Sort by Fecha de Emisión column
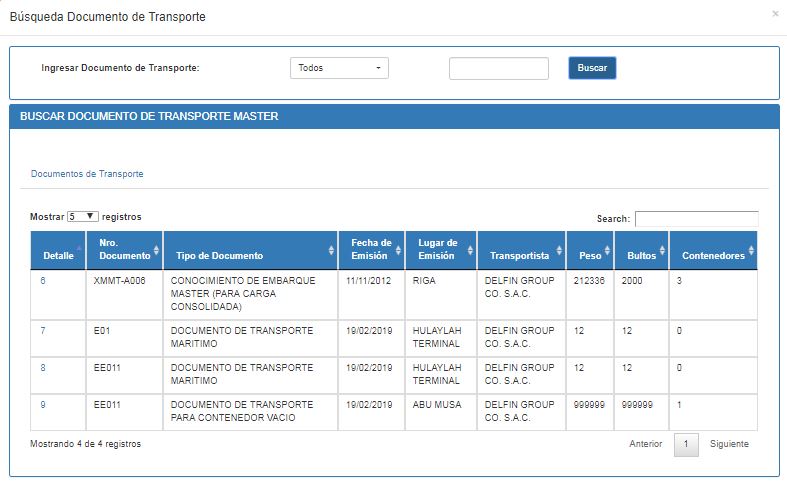Screen dimensions: 787x484 (x=371, y=250)
